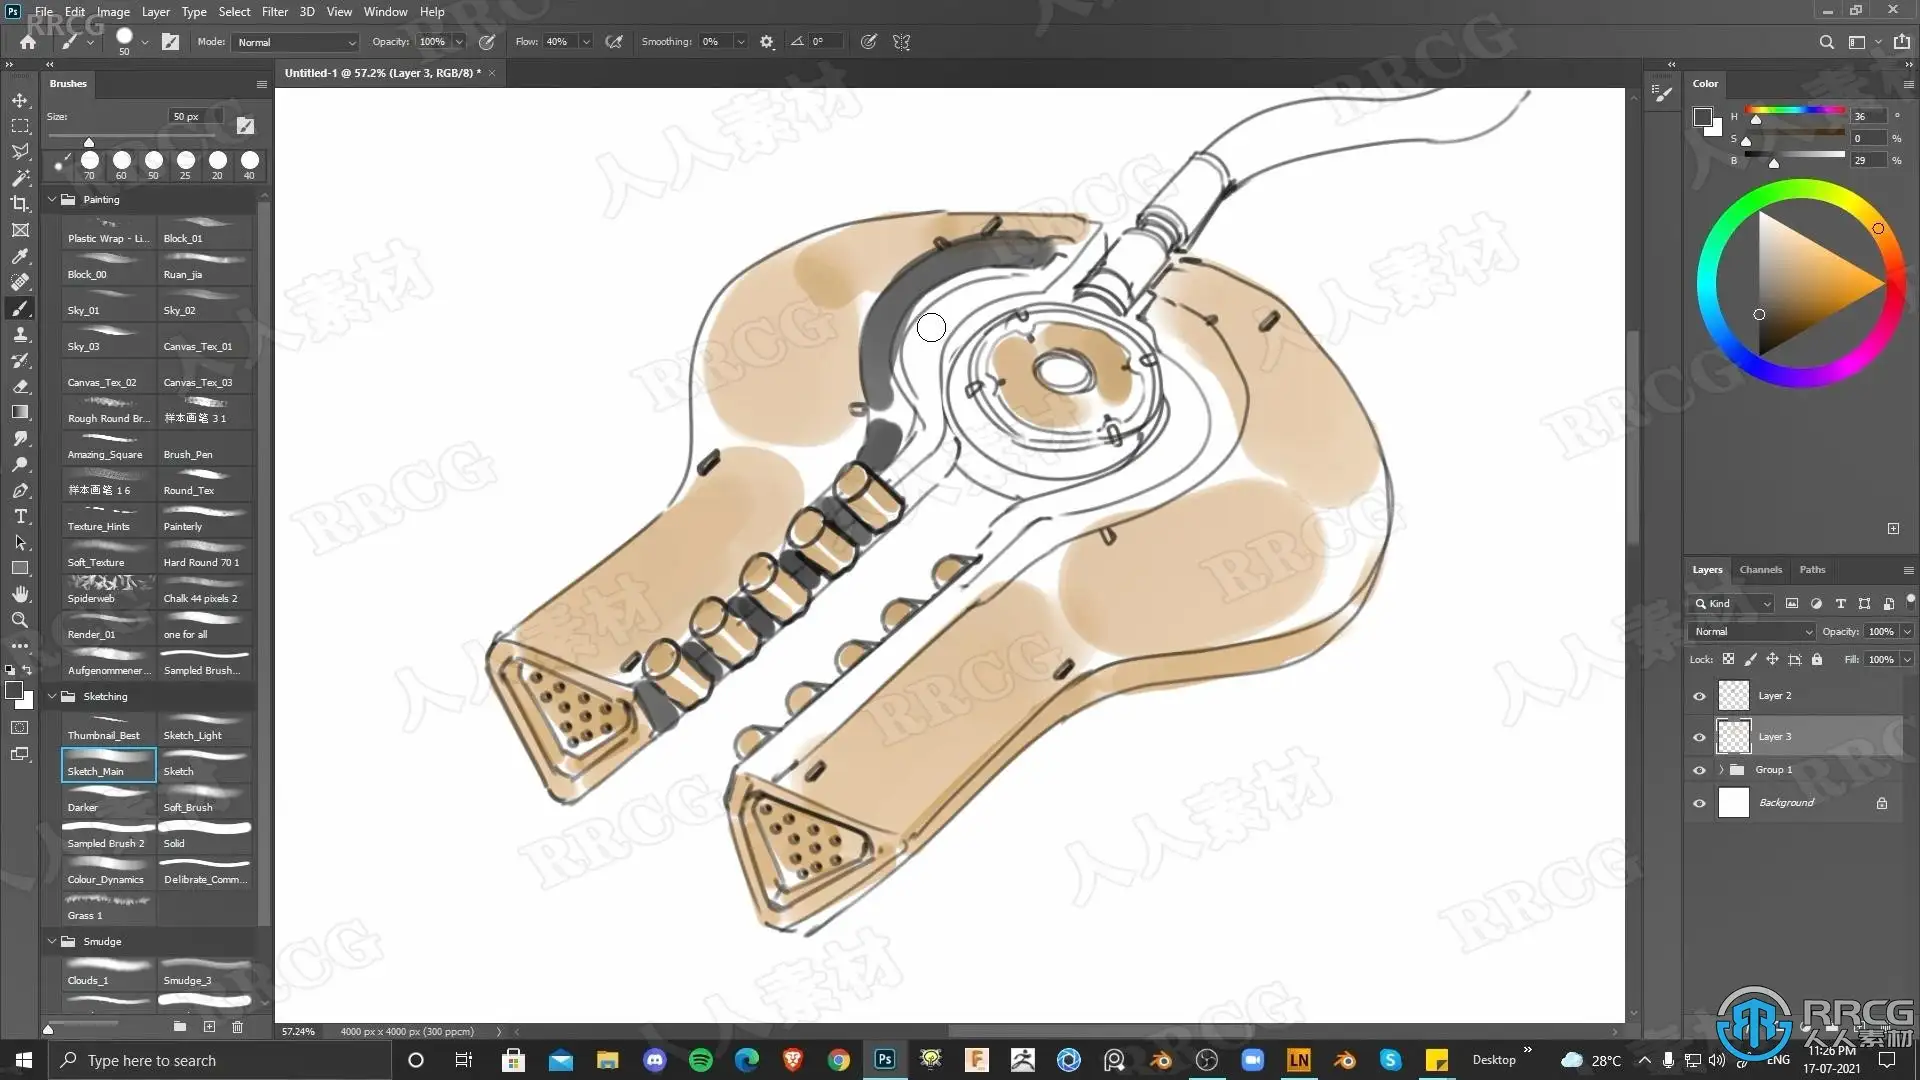Open the Filter menu
The height and width of the screenshot is (1080, 1920).
pyautogui.click(x=274, y=12)
